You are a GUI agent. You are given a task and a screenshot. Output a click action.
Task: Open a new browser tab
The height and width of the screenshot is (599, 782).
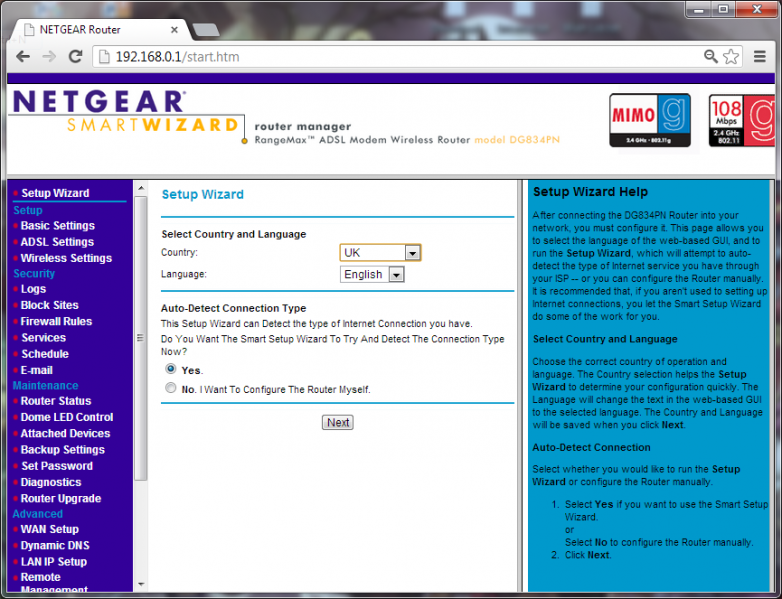(205, 30)
